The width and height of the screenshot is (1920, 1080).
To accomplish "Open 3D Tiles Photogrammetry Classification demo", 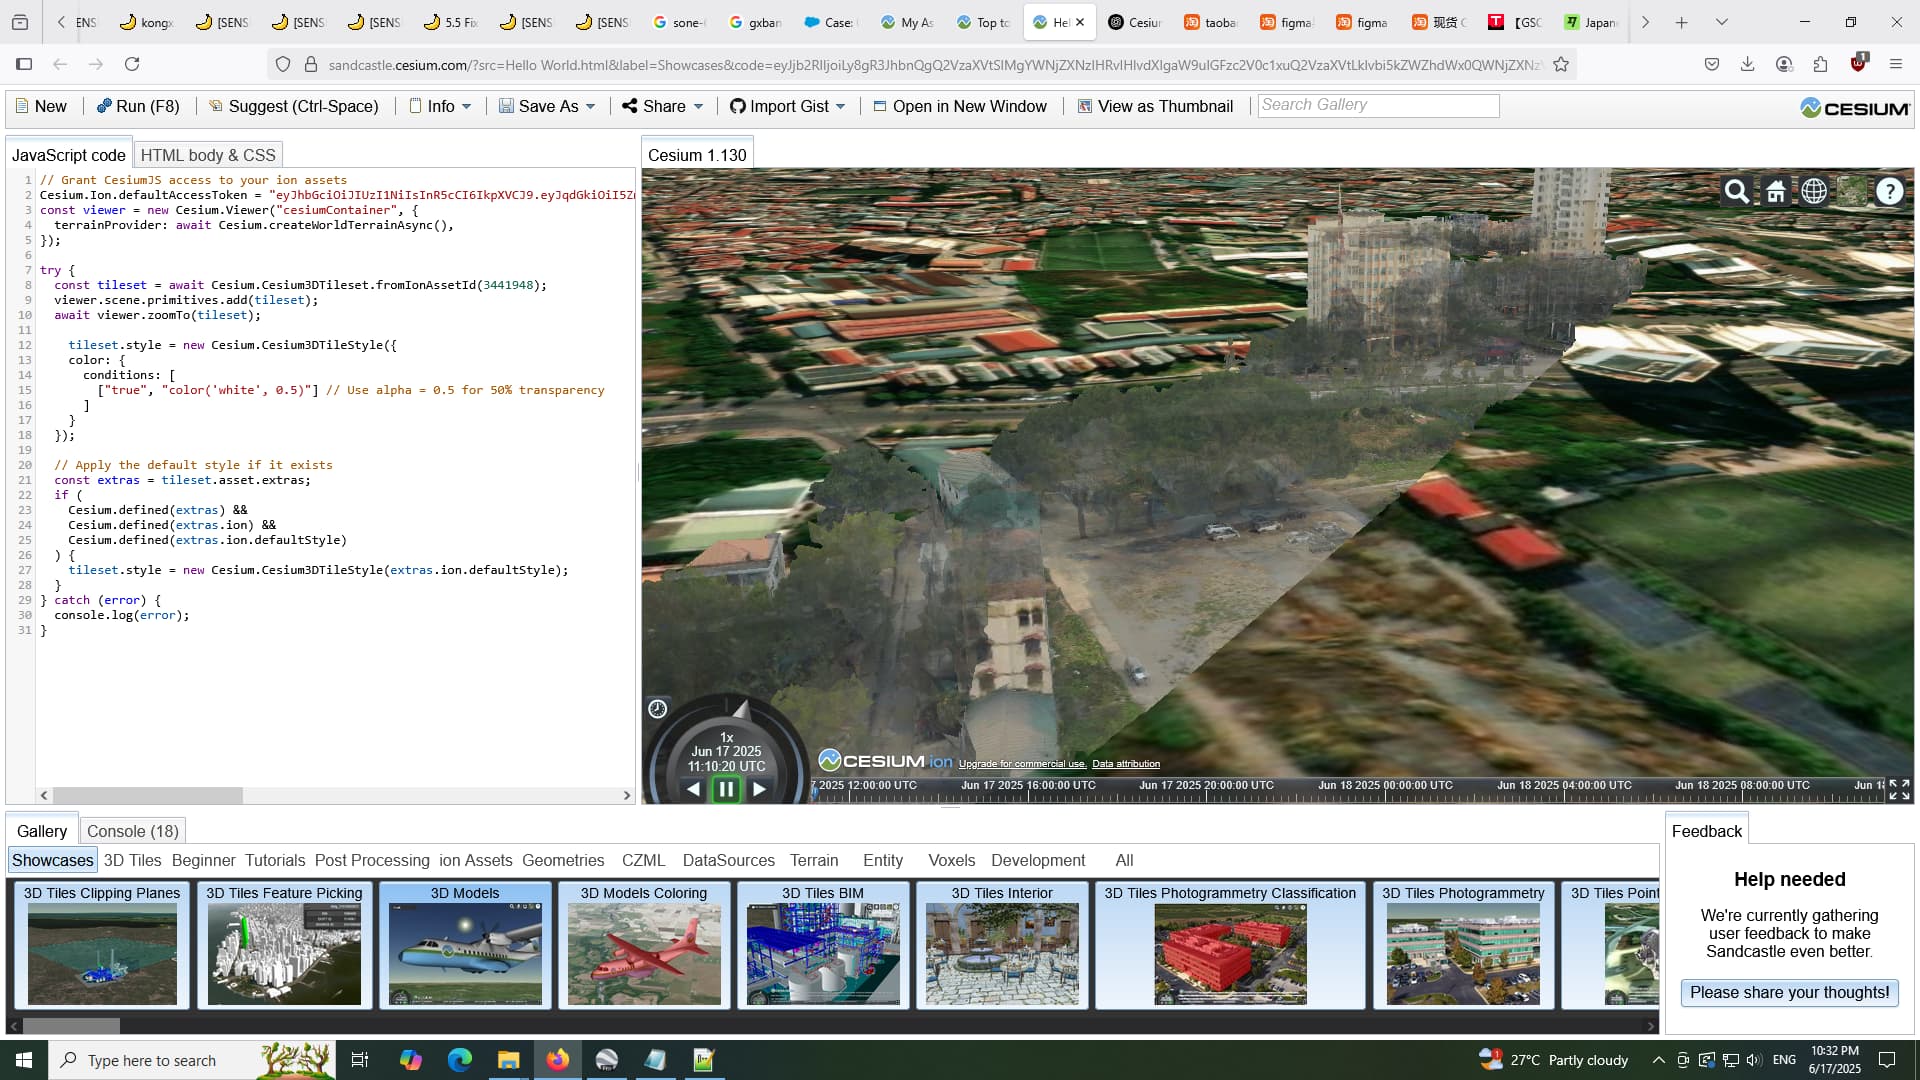I will pyautogui.click(x=1230, y=945).
